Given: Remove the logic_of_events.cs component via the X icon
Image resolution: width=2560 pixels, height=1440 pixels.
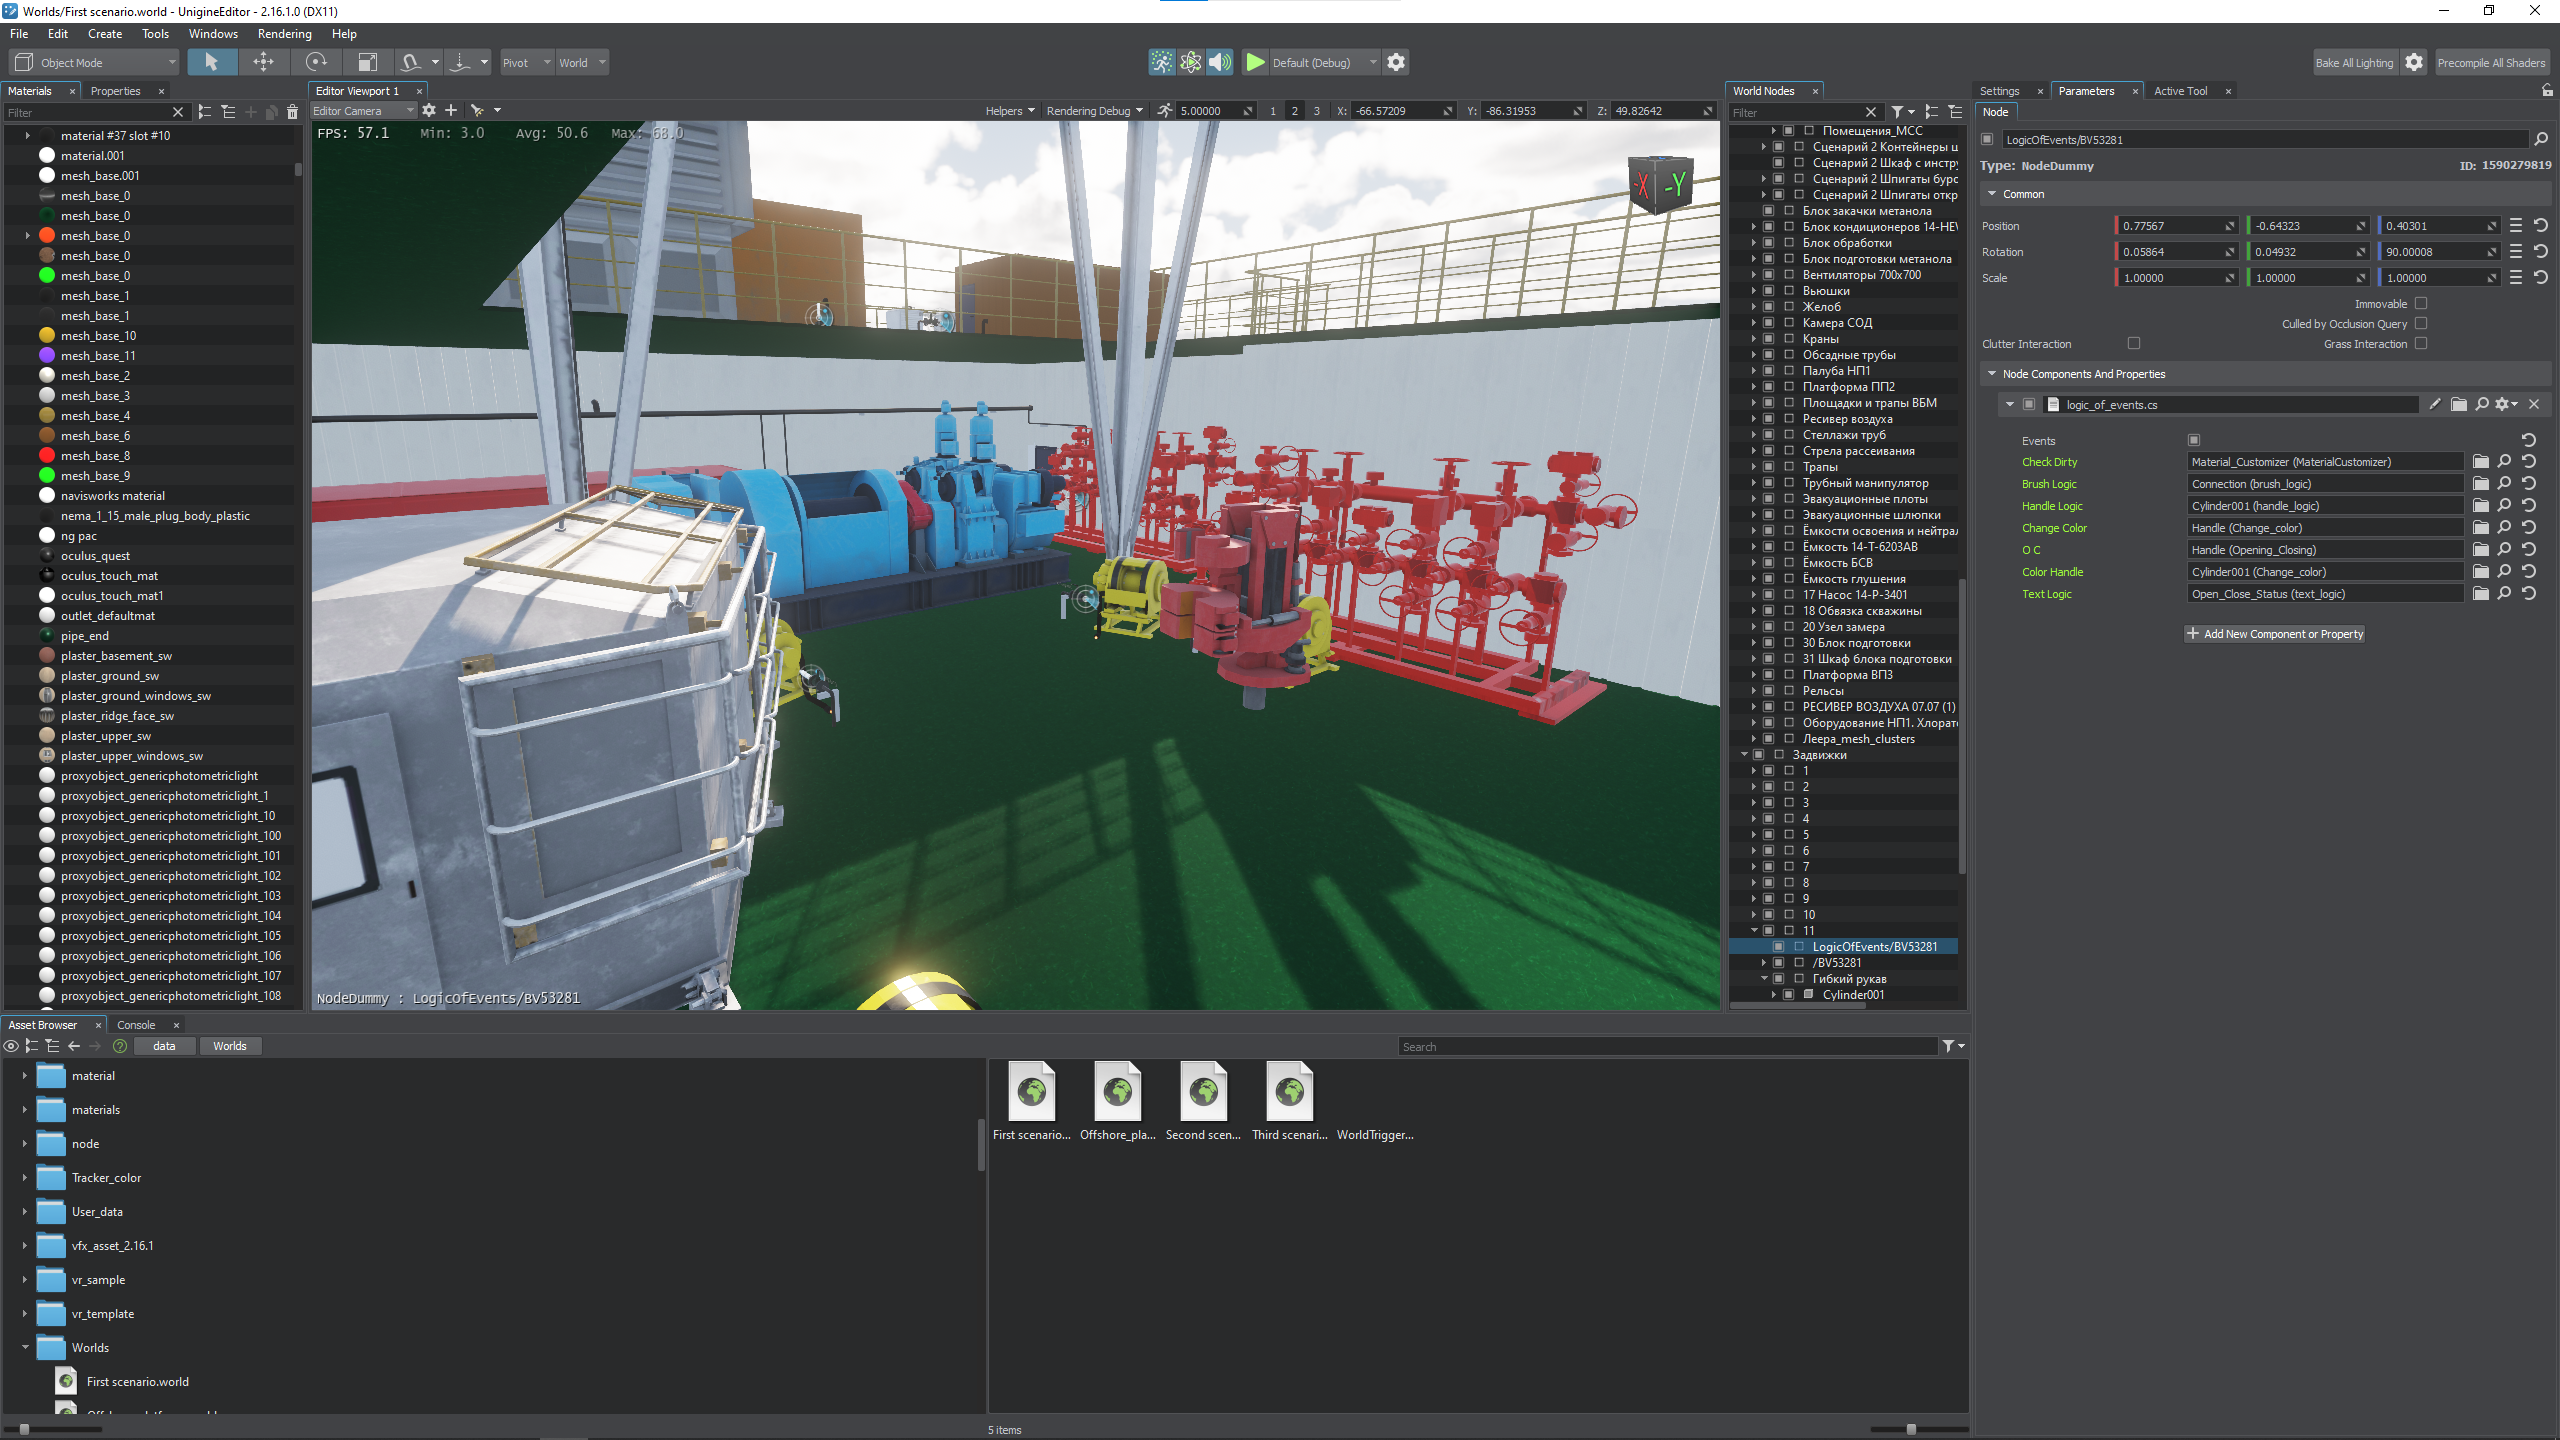Looking at the screenshot, I should (x=2534, y=404).
